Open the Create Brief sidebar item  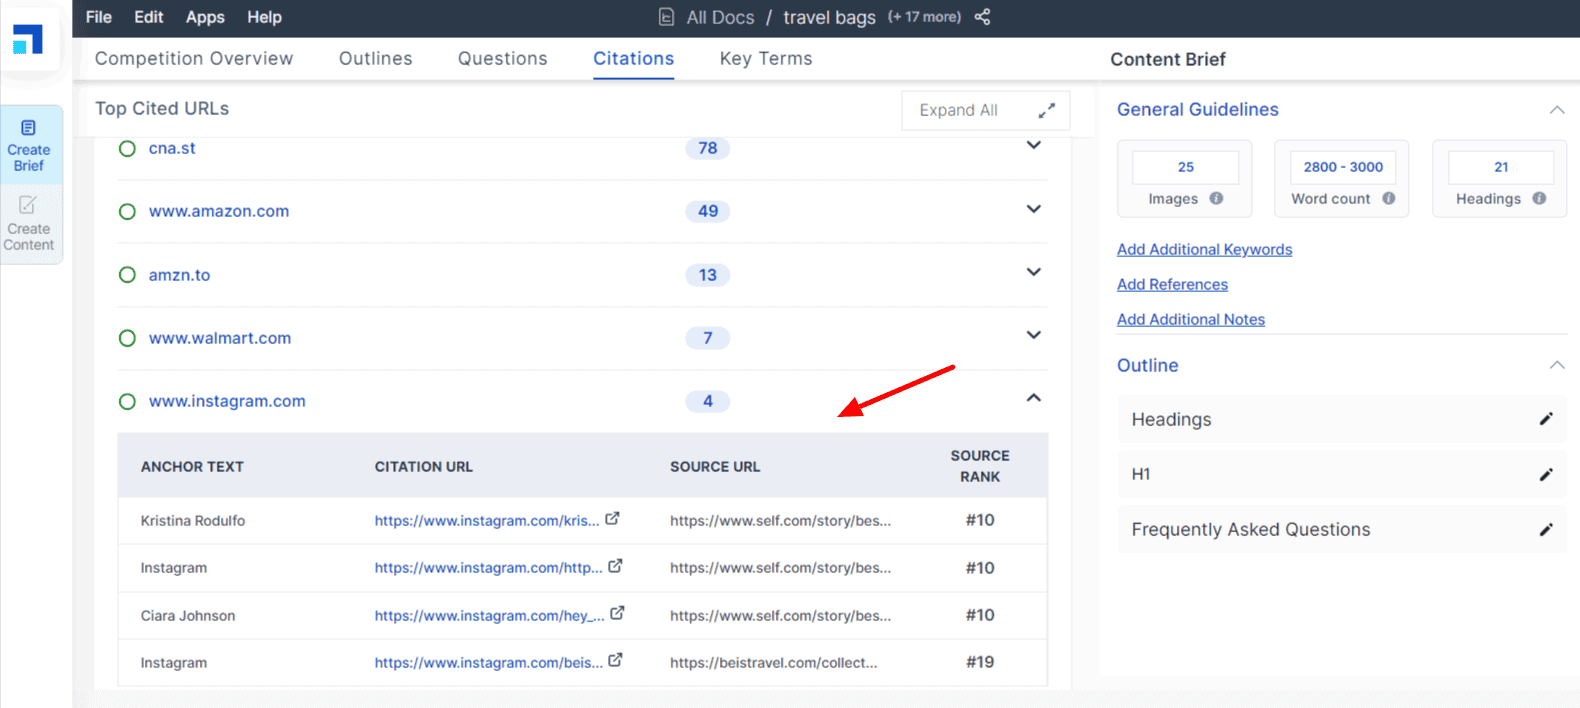(x=29, y=146)
